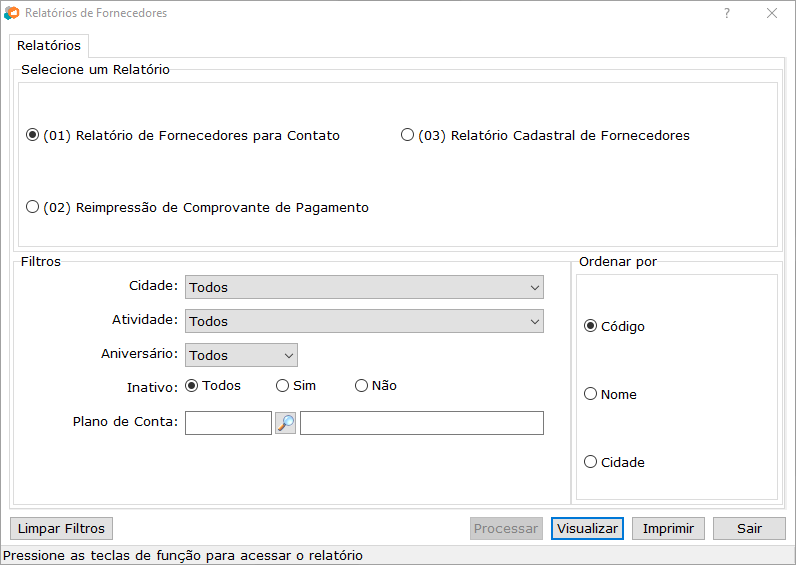Click the Plano de Conta code field
Image resolution: width=796 pixels, height=565 pixels.
coord(228,423)
